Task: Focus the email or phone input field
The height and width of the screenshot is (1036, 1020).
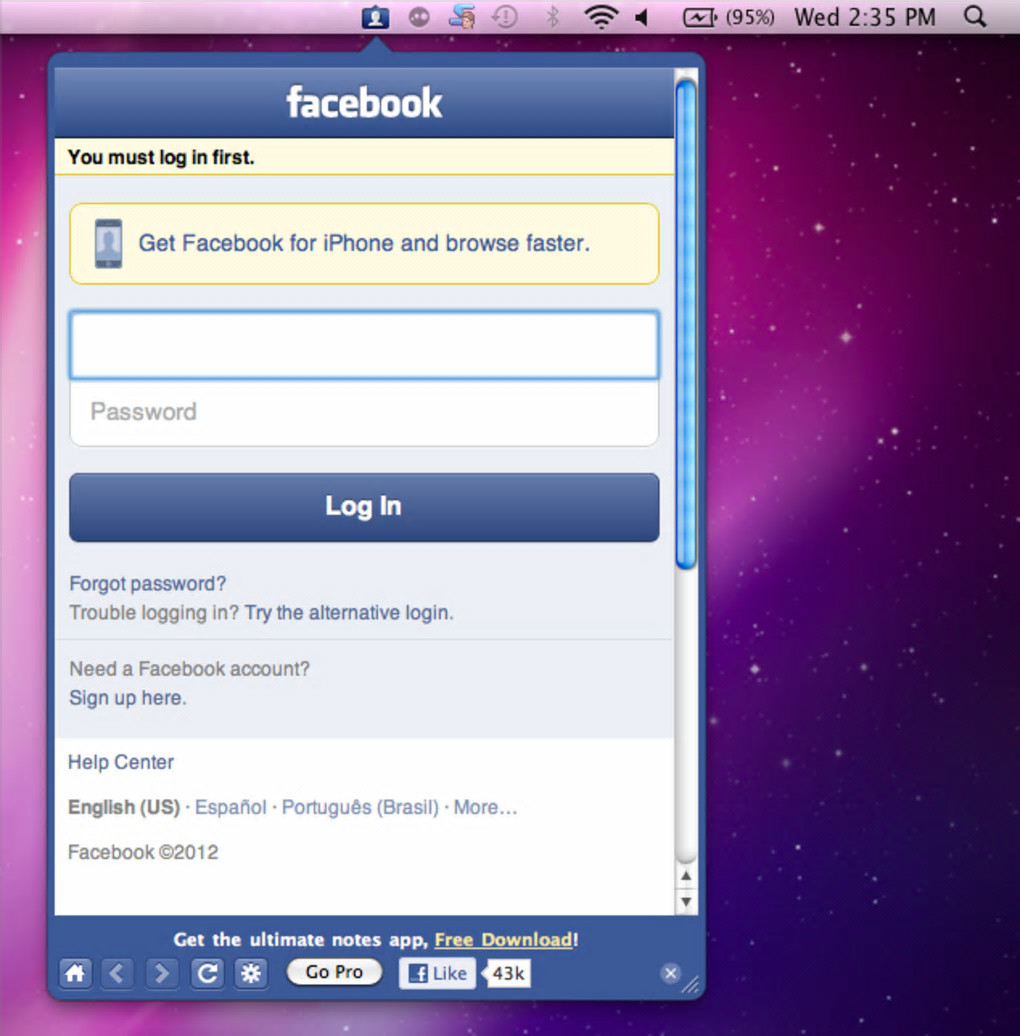Action: (x=364, y=345)
